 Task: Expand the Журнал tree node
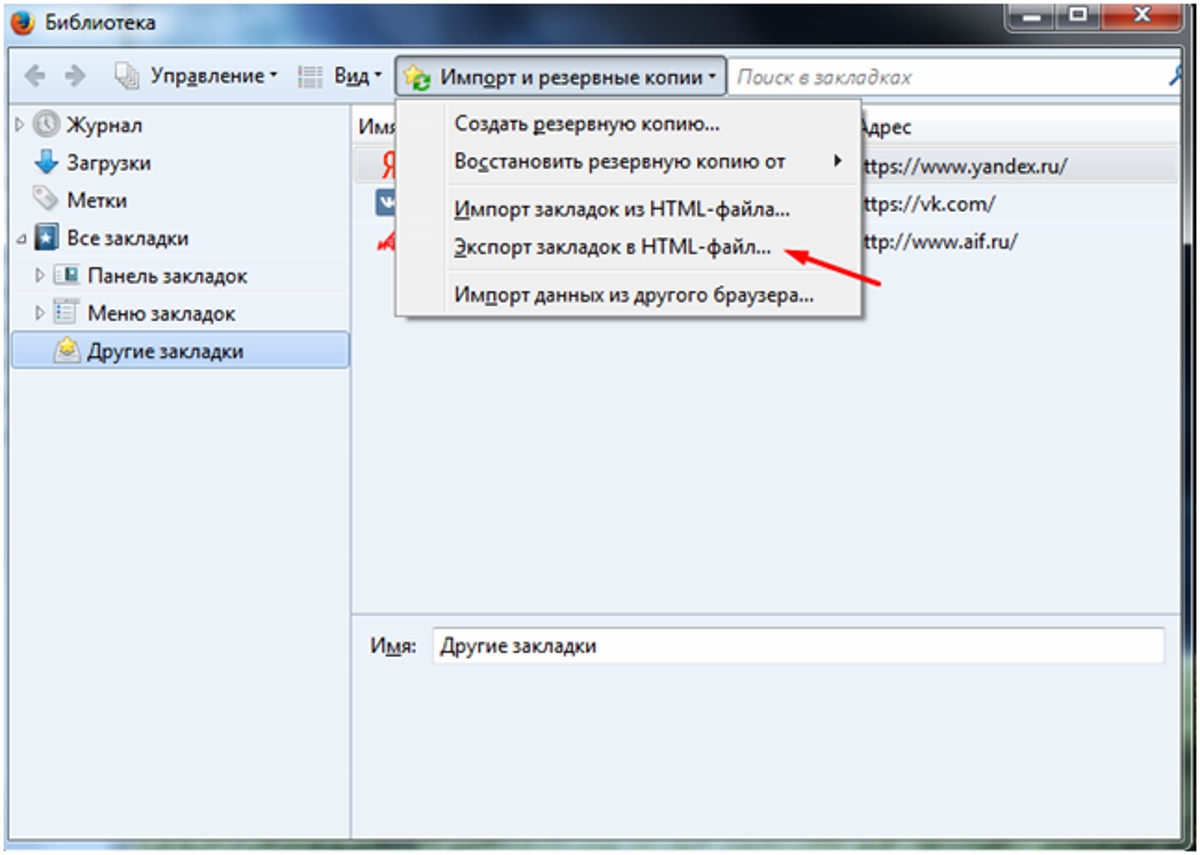[19, 125]
